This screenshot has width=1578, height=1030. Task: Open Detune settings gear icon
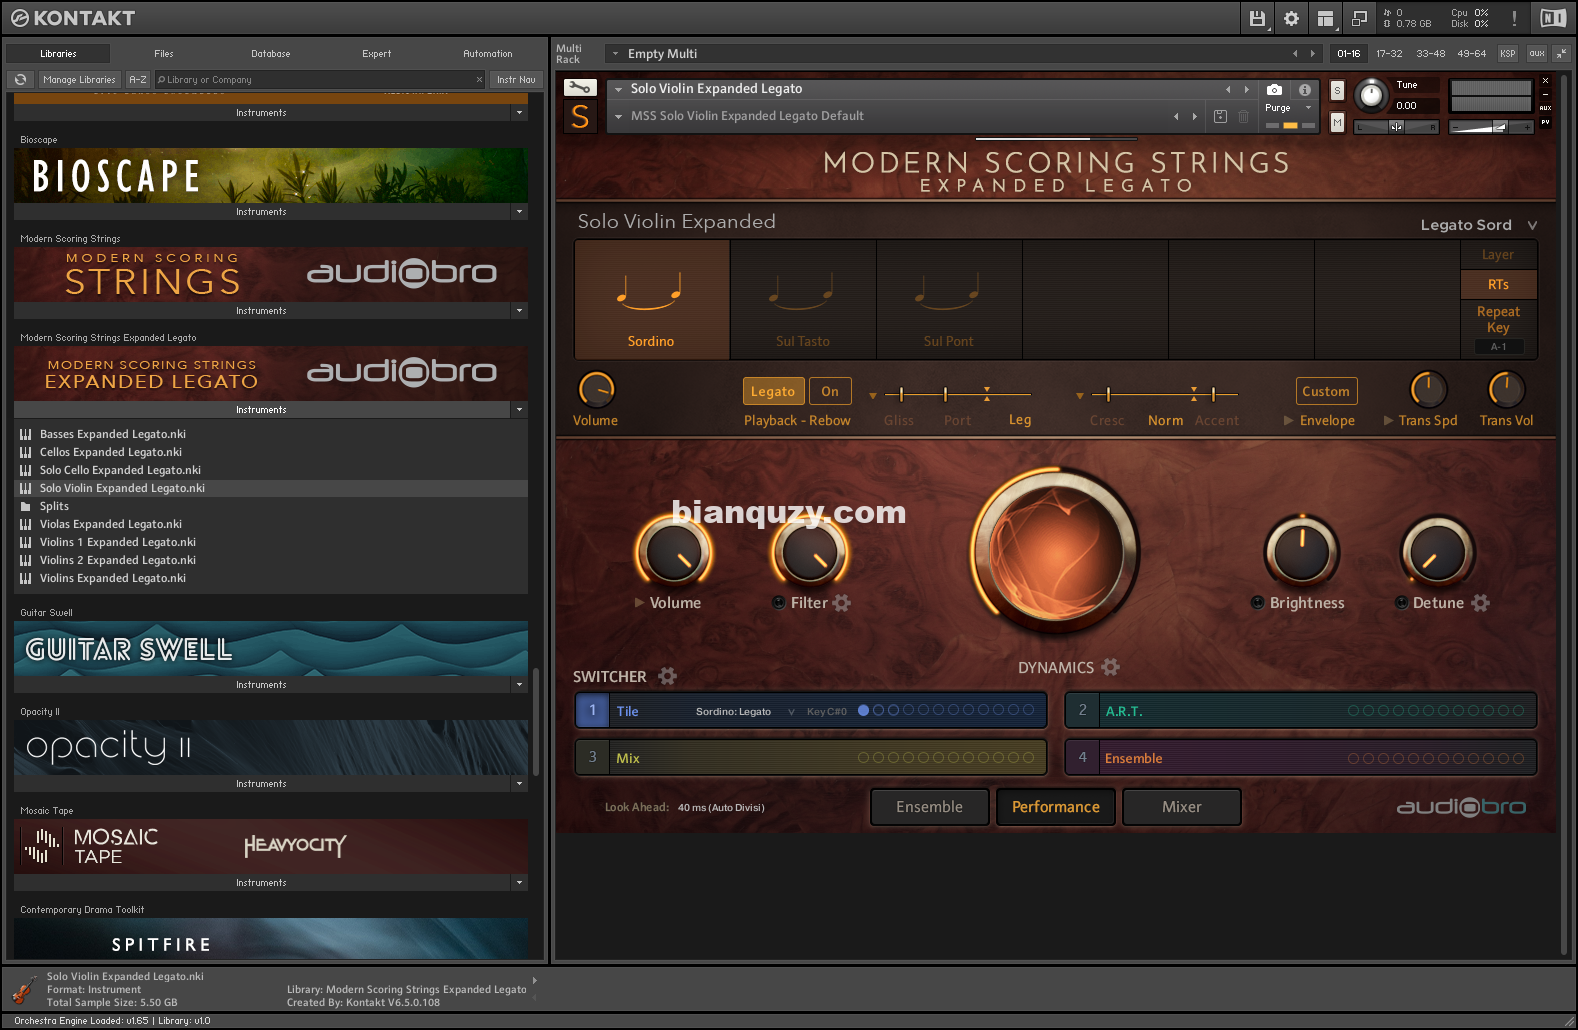point(1480,603)
